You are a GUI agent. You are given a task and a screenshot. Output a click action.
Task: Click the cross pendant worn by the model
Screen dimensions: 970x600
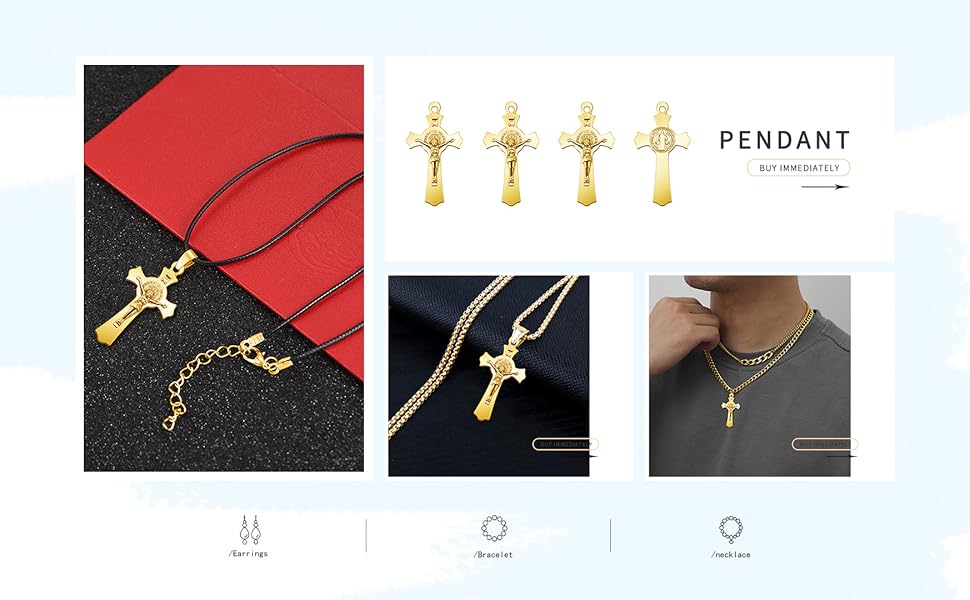731,409
